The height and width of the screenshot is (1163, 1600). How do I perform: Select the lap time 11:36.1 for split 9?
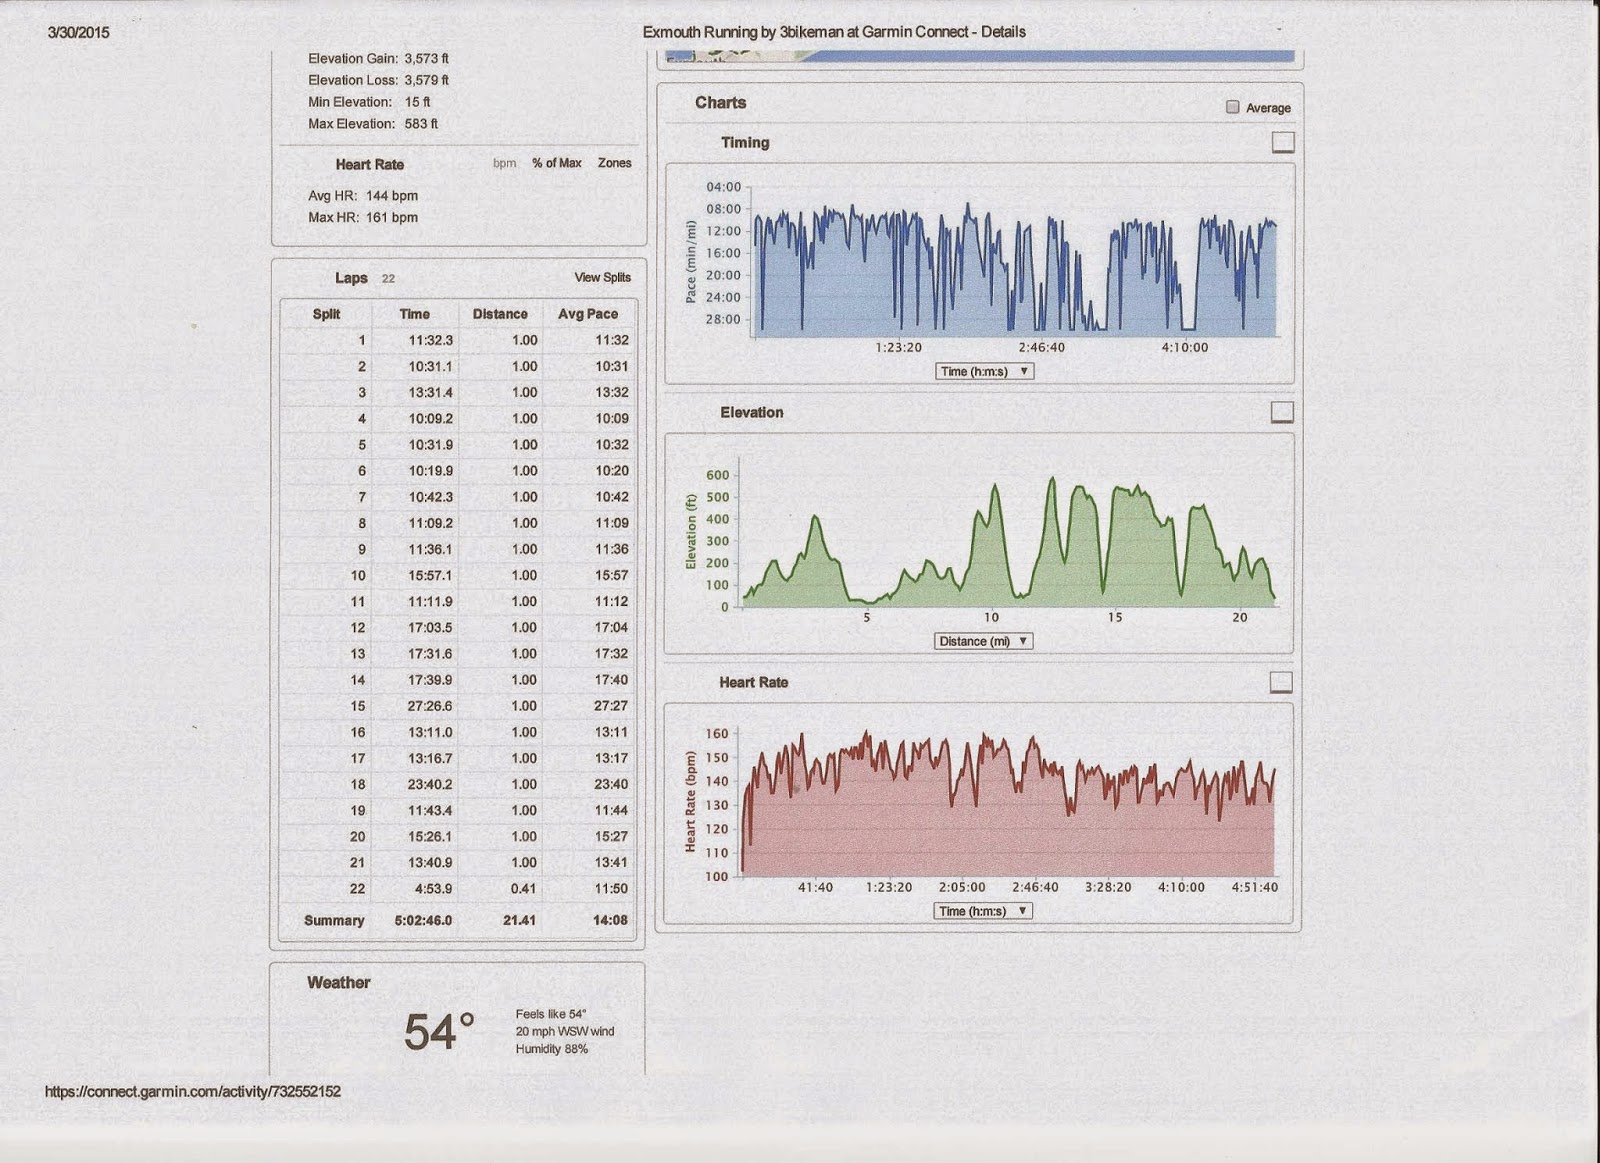pos(430,549)
